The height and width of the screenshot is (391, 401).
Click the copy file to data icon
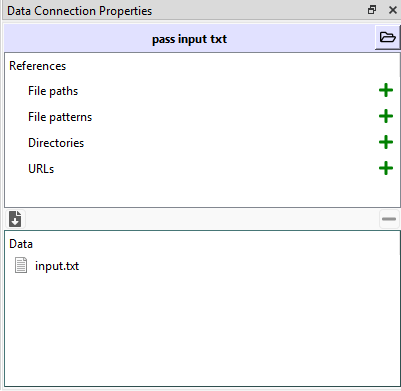click(15, 219)
